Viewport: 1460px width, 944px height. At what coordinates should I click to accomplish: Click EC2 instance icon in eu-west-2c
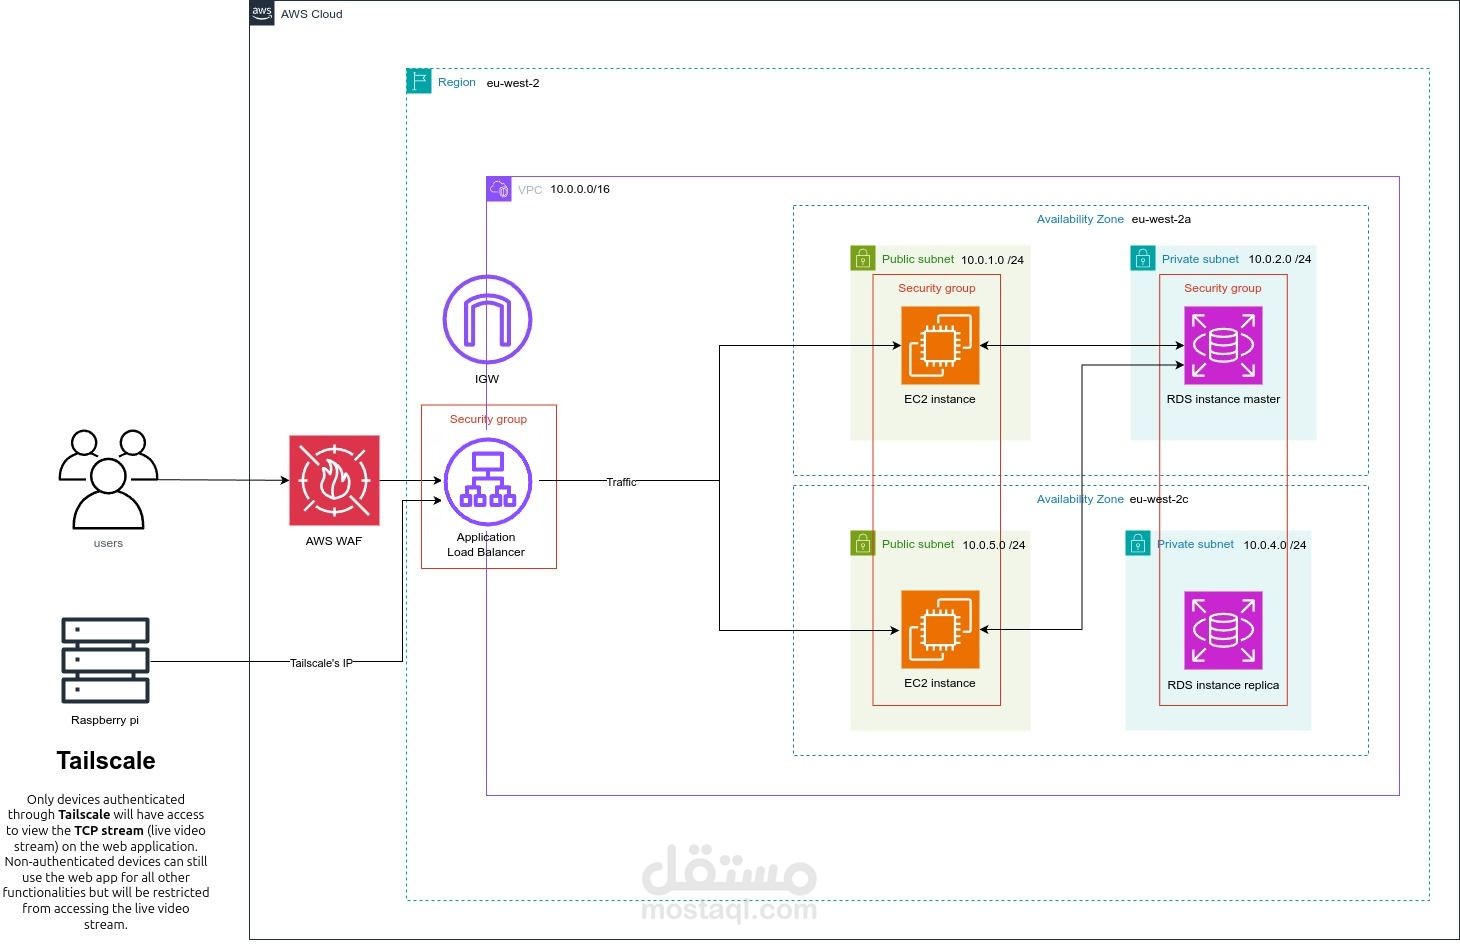(x=940, y=630)
